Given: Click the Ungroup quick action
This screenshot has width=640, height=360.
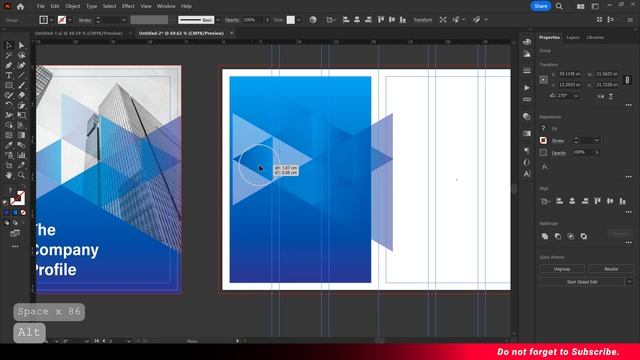Looking at the screenshot, I should (x=562, y=269).
